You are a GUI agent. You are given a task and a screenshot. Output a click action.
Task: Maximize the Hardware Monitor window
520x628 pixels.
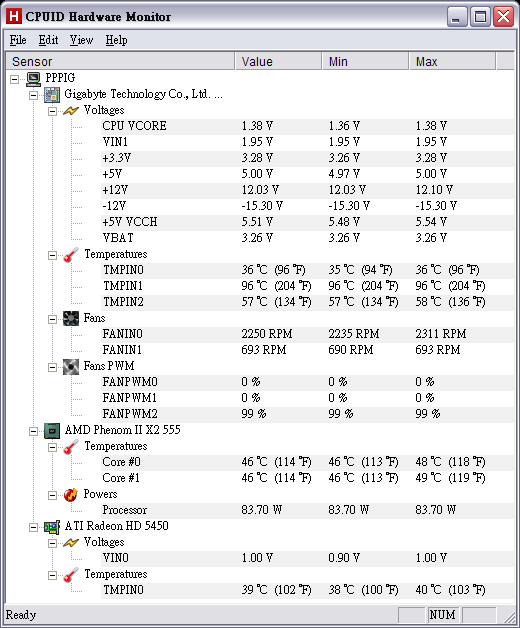[480, 17]
